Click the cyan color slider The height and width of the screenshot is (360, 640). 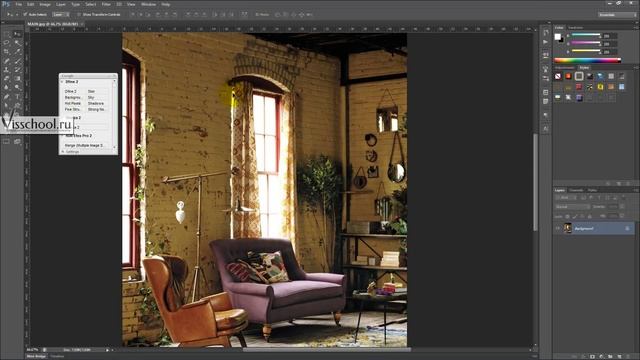586,36
